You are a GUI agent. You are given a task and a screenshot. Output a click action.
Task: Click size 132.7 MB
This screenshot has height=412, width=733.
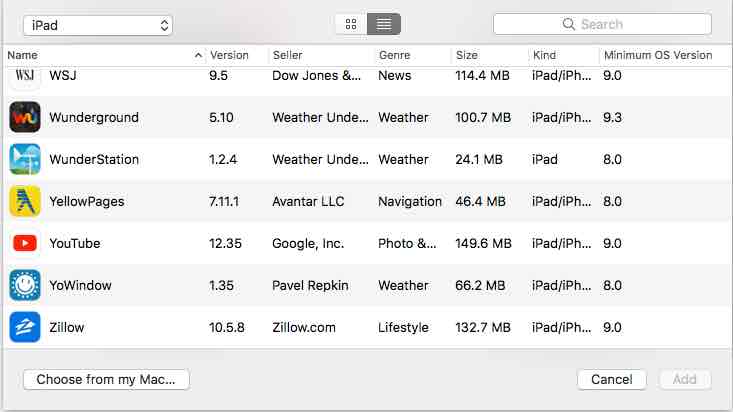(x=483, y=327)
